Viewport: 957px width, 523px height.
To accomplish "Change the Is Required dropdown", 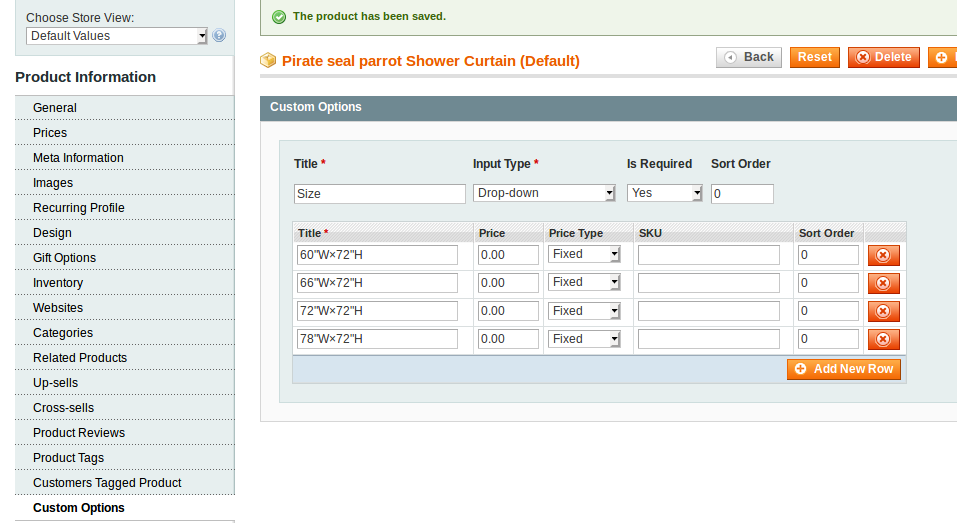I will (x=665, y=193).
